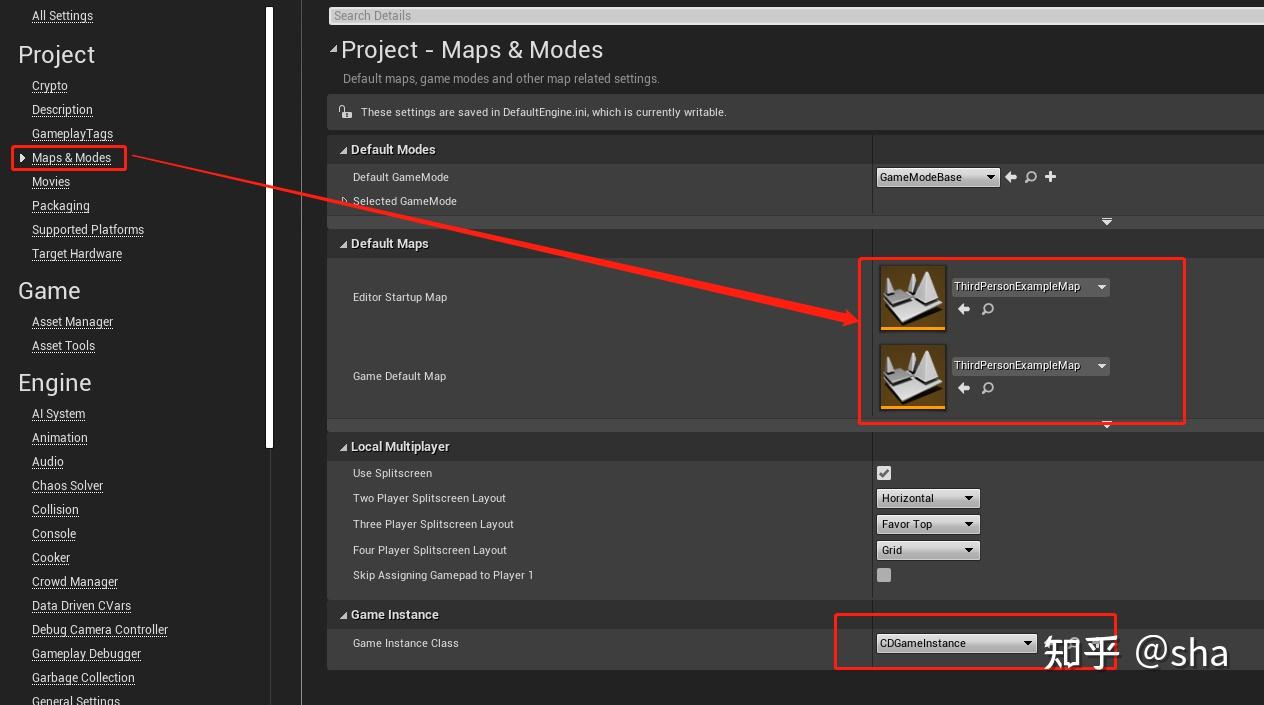Disable the Use Splitscreen checkbox

tap(883, 472)
